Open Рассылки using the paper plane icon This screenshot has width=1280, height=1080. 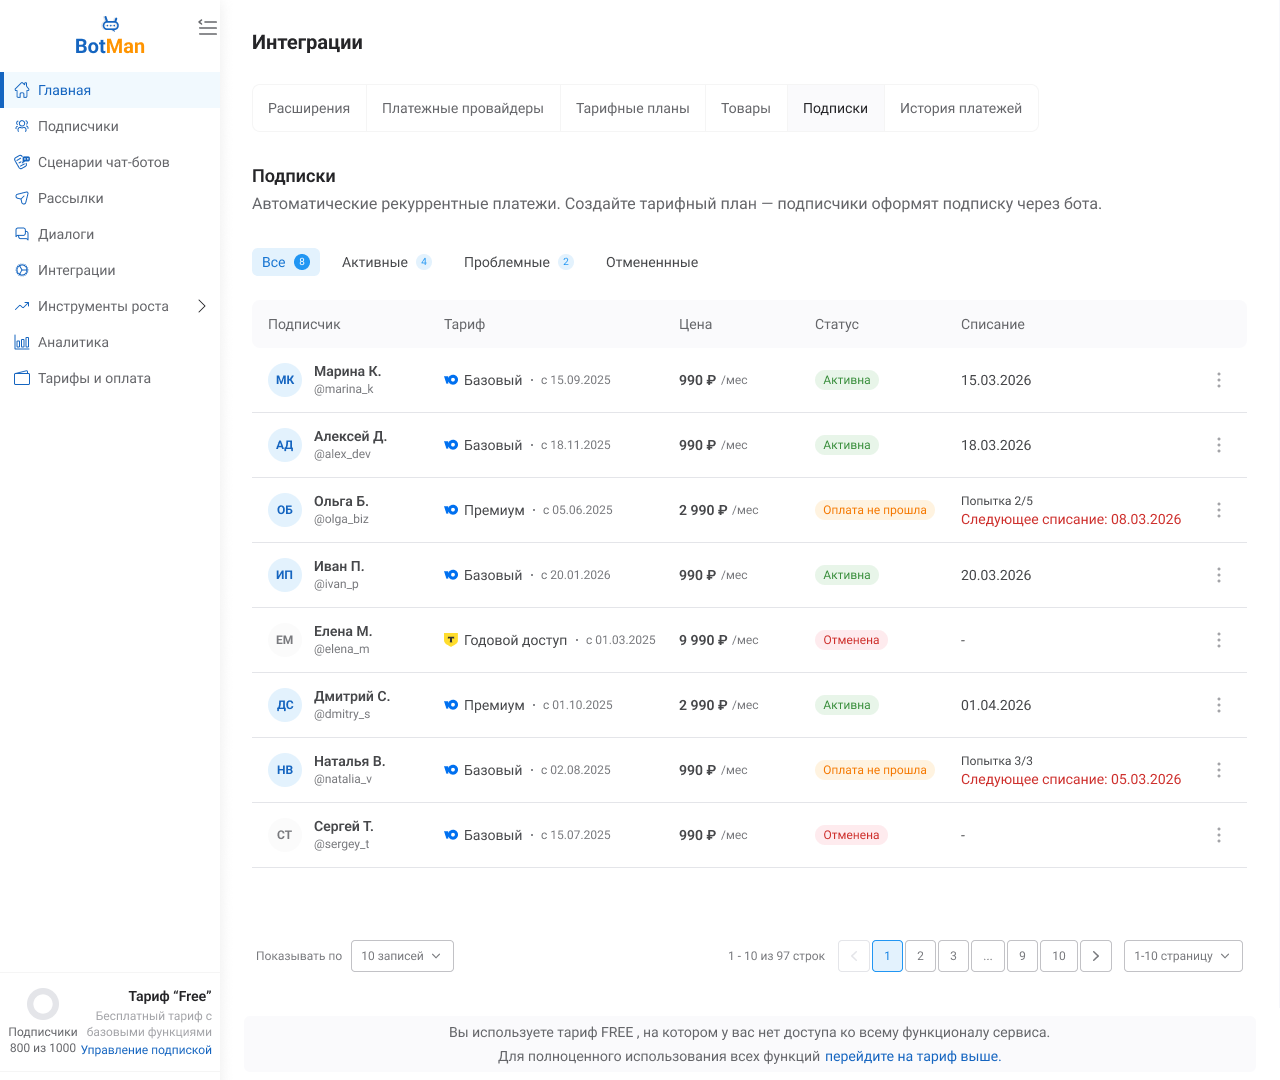pyautogui.click(x=22, y=198)
